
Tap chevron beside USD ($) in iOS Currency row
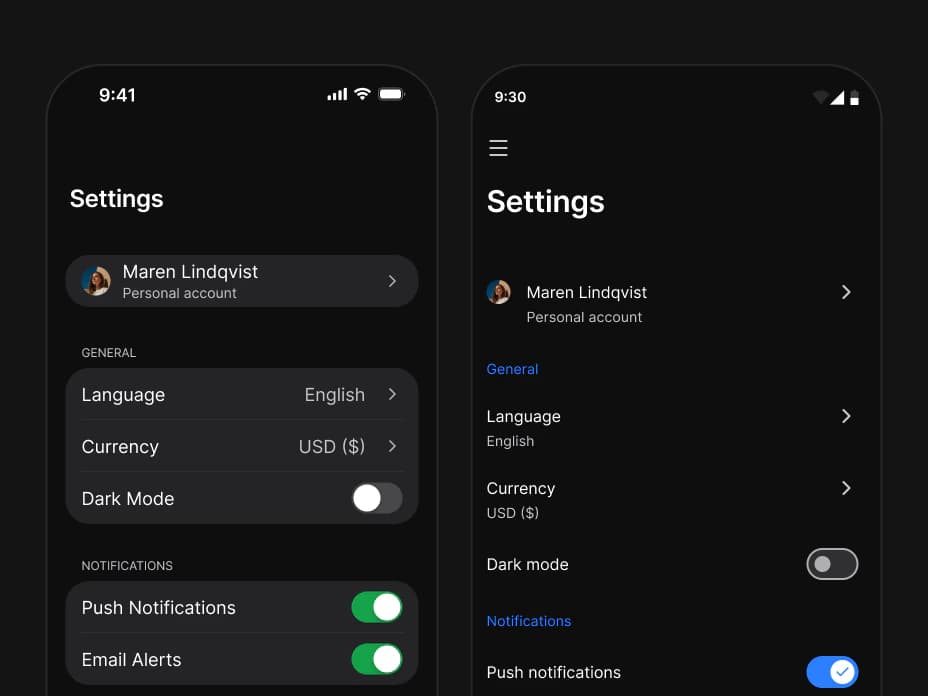tap(392, 446)
